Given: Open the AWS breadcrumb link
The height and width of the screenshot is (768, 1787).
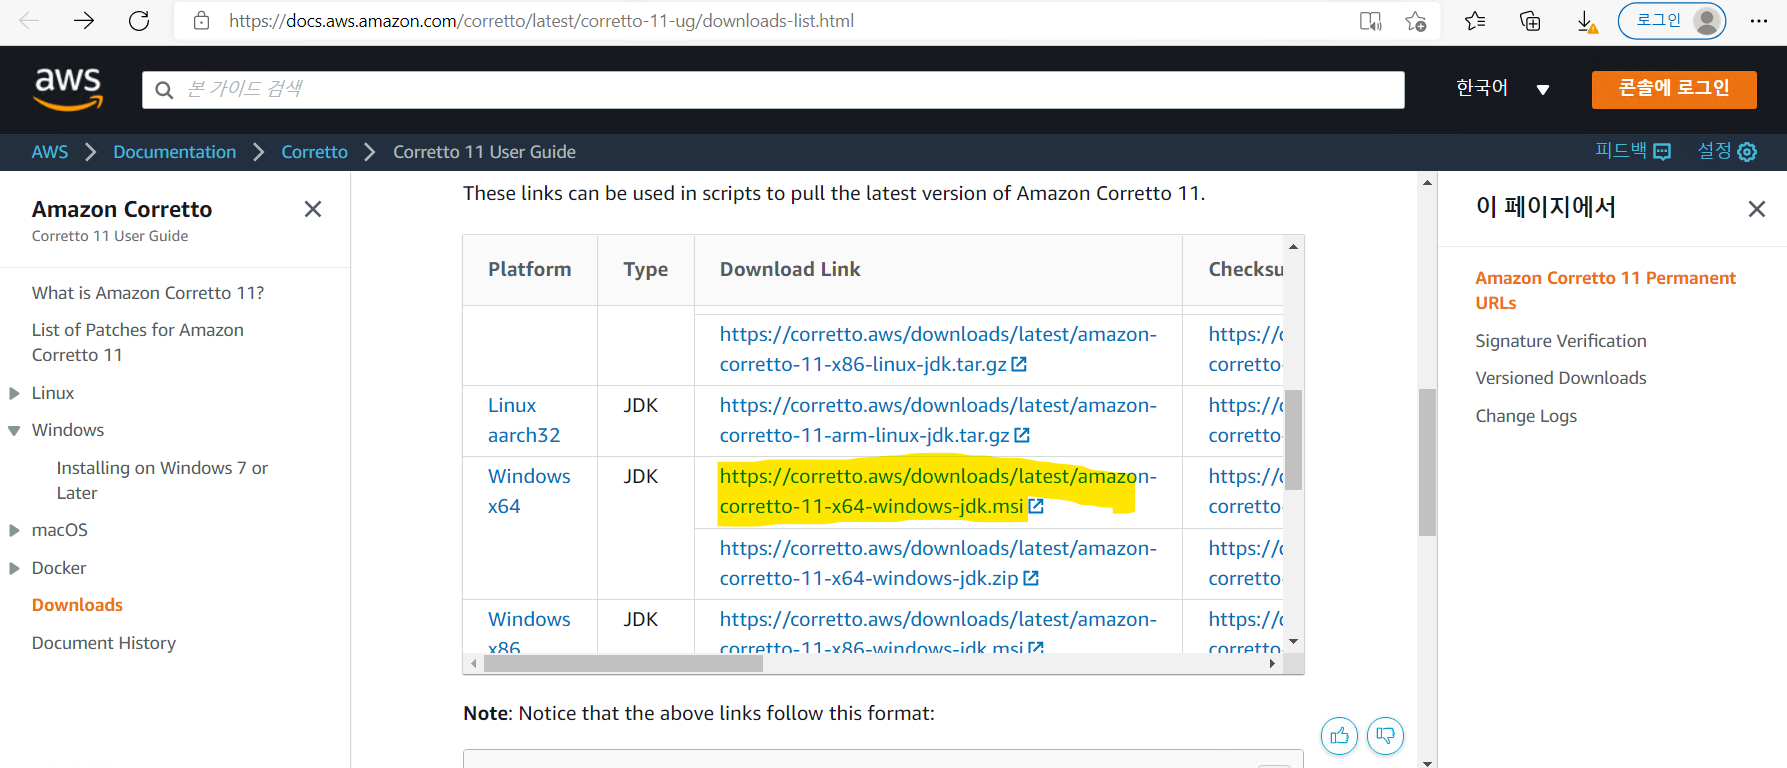Looking at the screenshot, I should [50, 152].
